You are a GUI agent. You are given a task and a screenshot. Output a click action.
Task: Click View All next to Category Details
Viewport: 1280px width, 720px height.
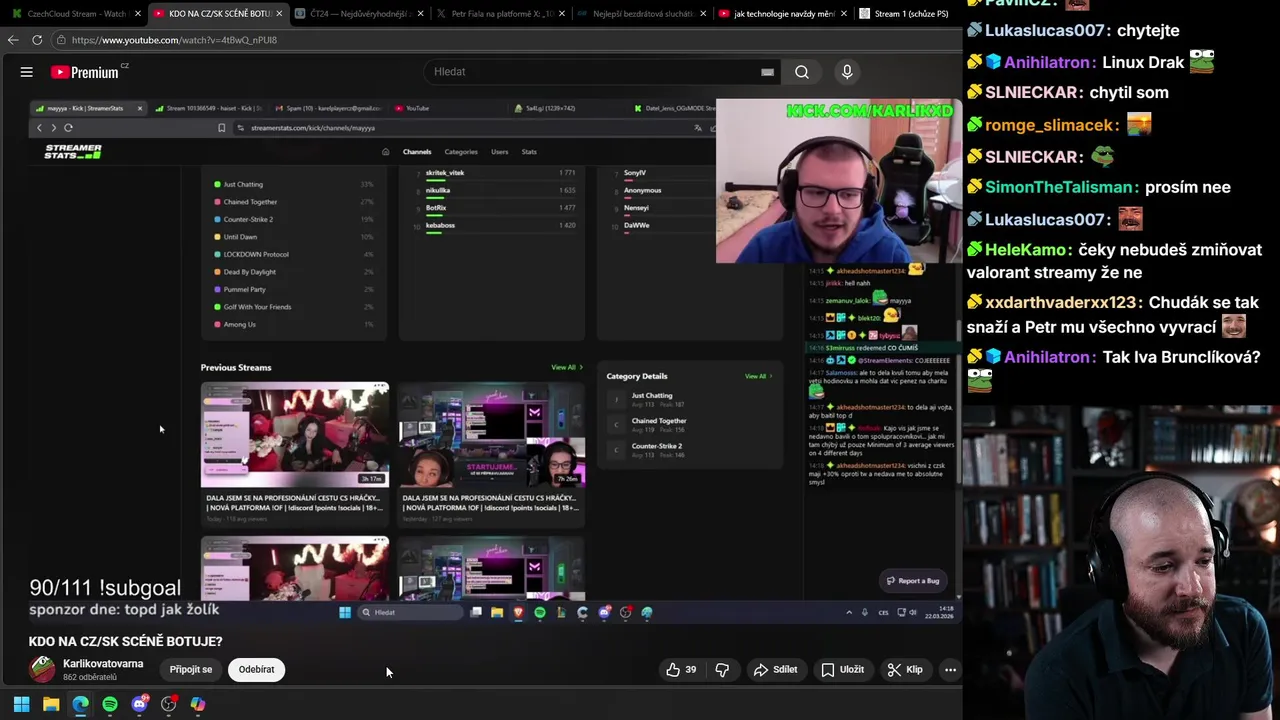click(x=758, y=376)
